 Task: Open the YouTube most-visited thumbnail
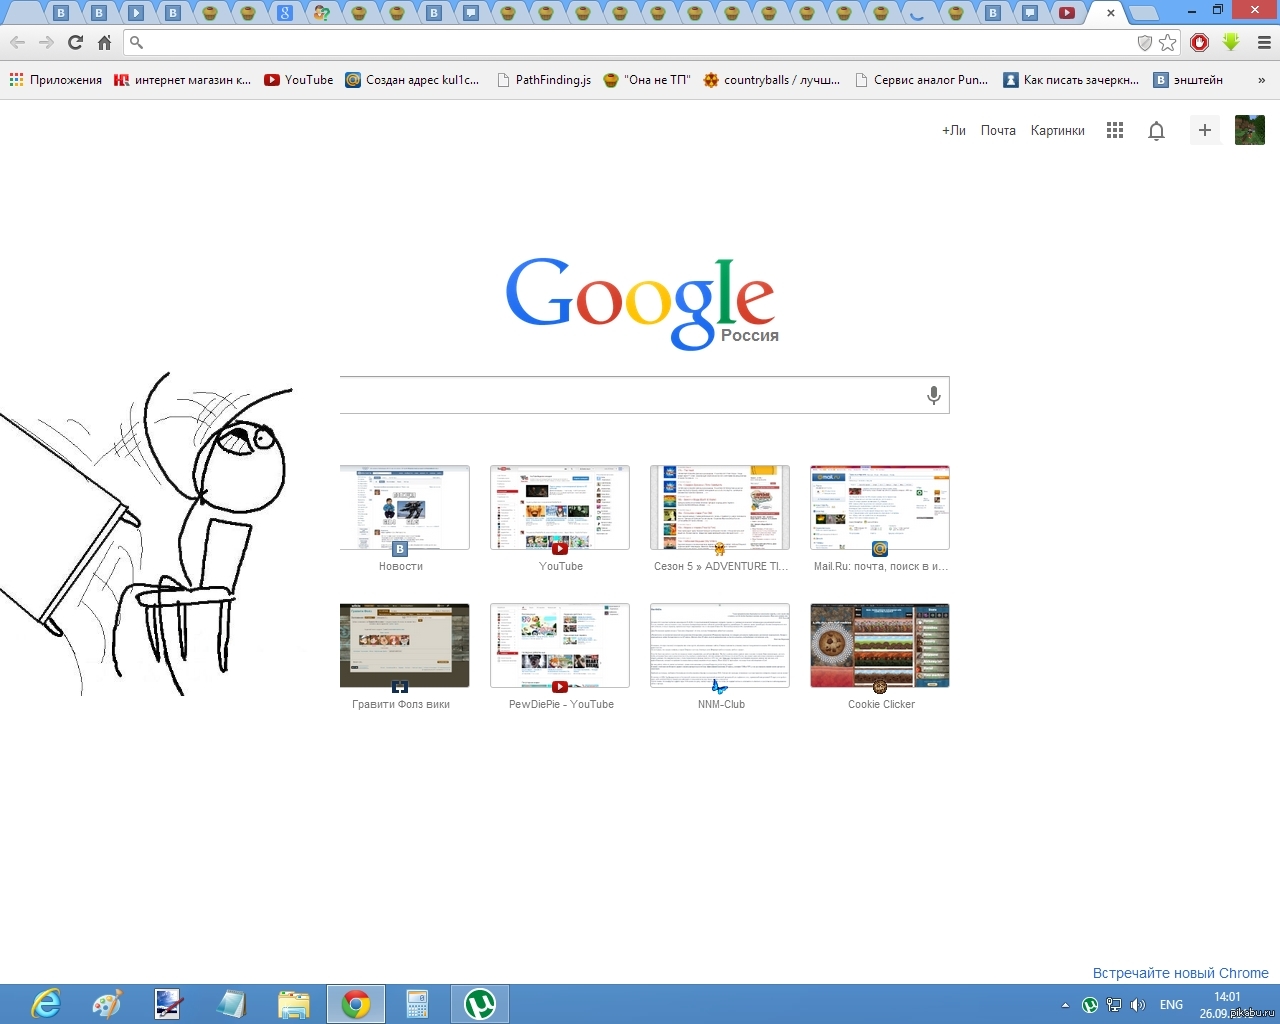(560, 508)
